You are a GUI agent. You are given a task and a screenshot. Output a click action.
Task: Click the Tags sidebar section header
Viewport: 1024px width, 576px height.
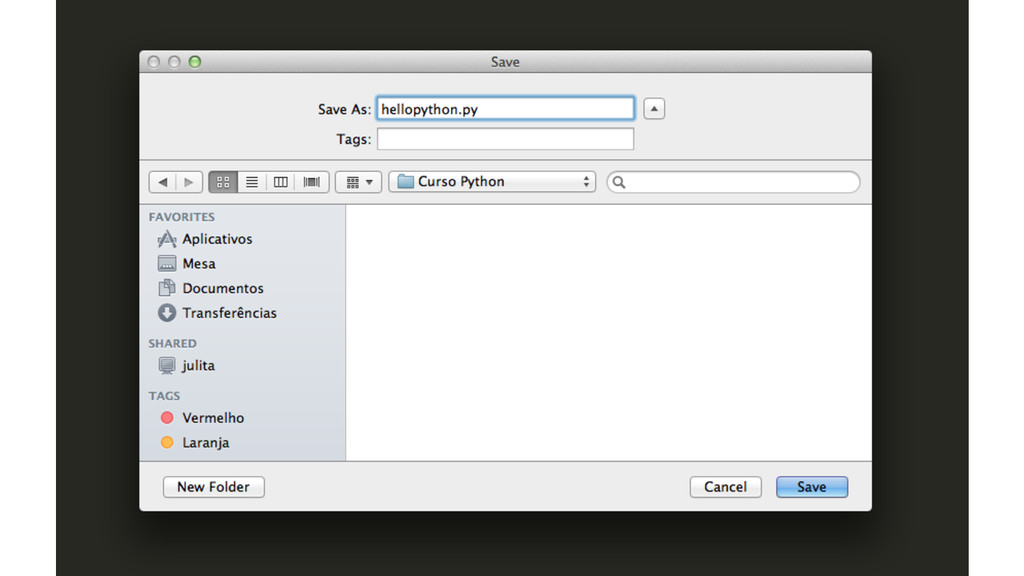click(164, 396)
